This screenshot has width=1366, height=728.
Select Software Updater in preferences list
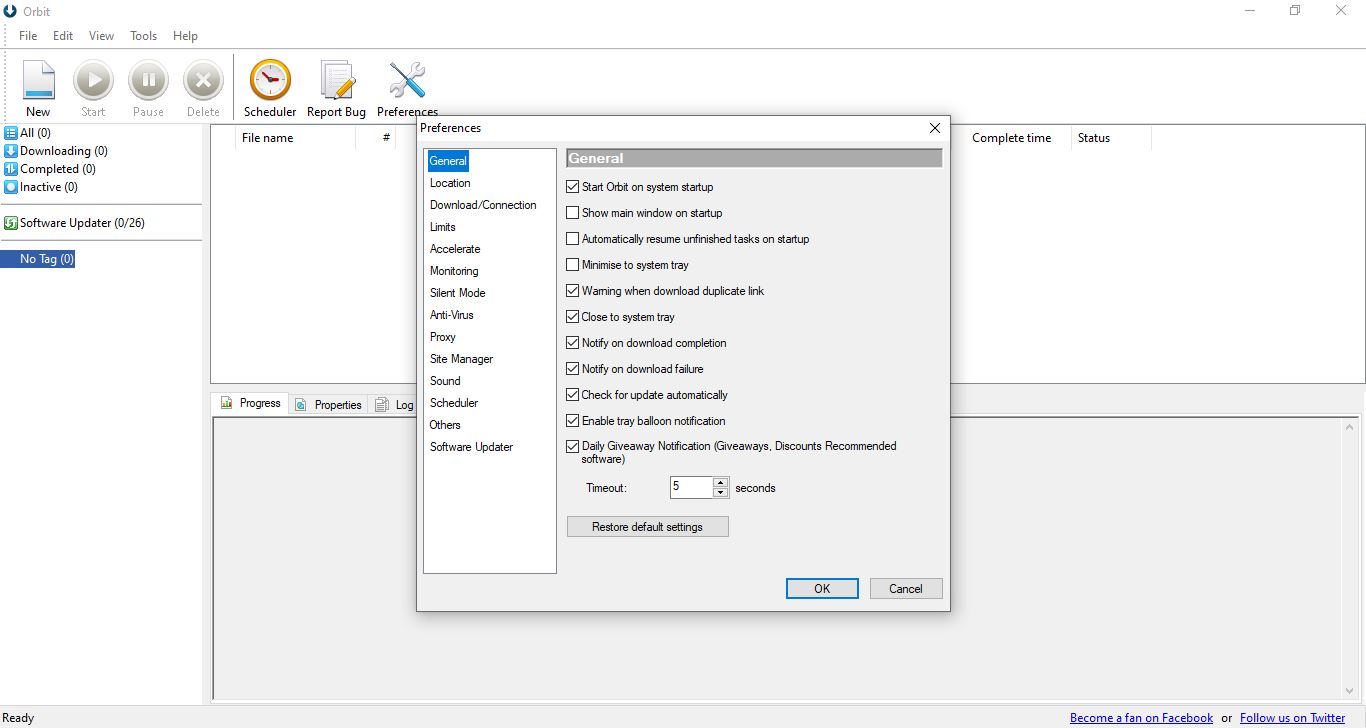point(471,447)
